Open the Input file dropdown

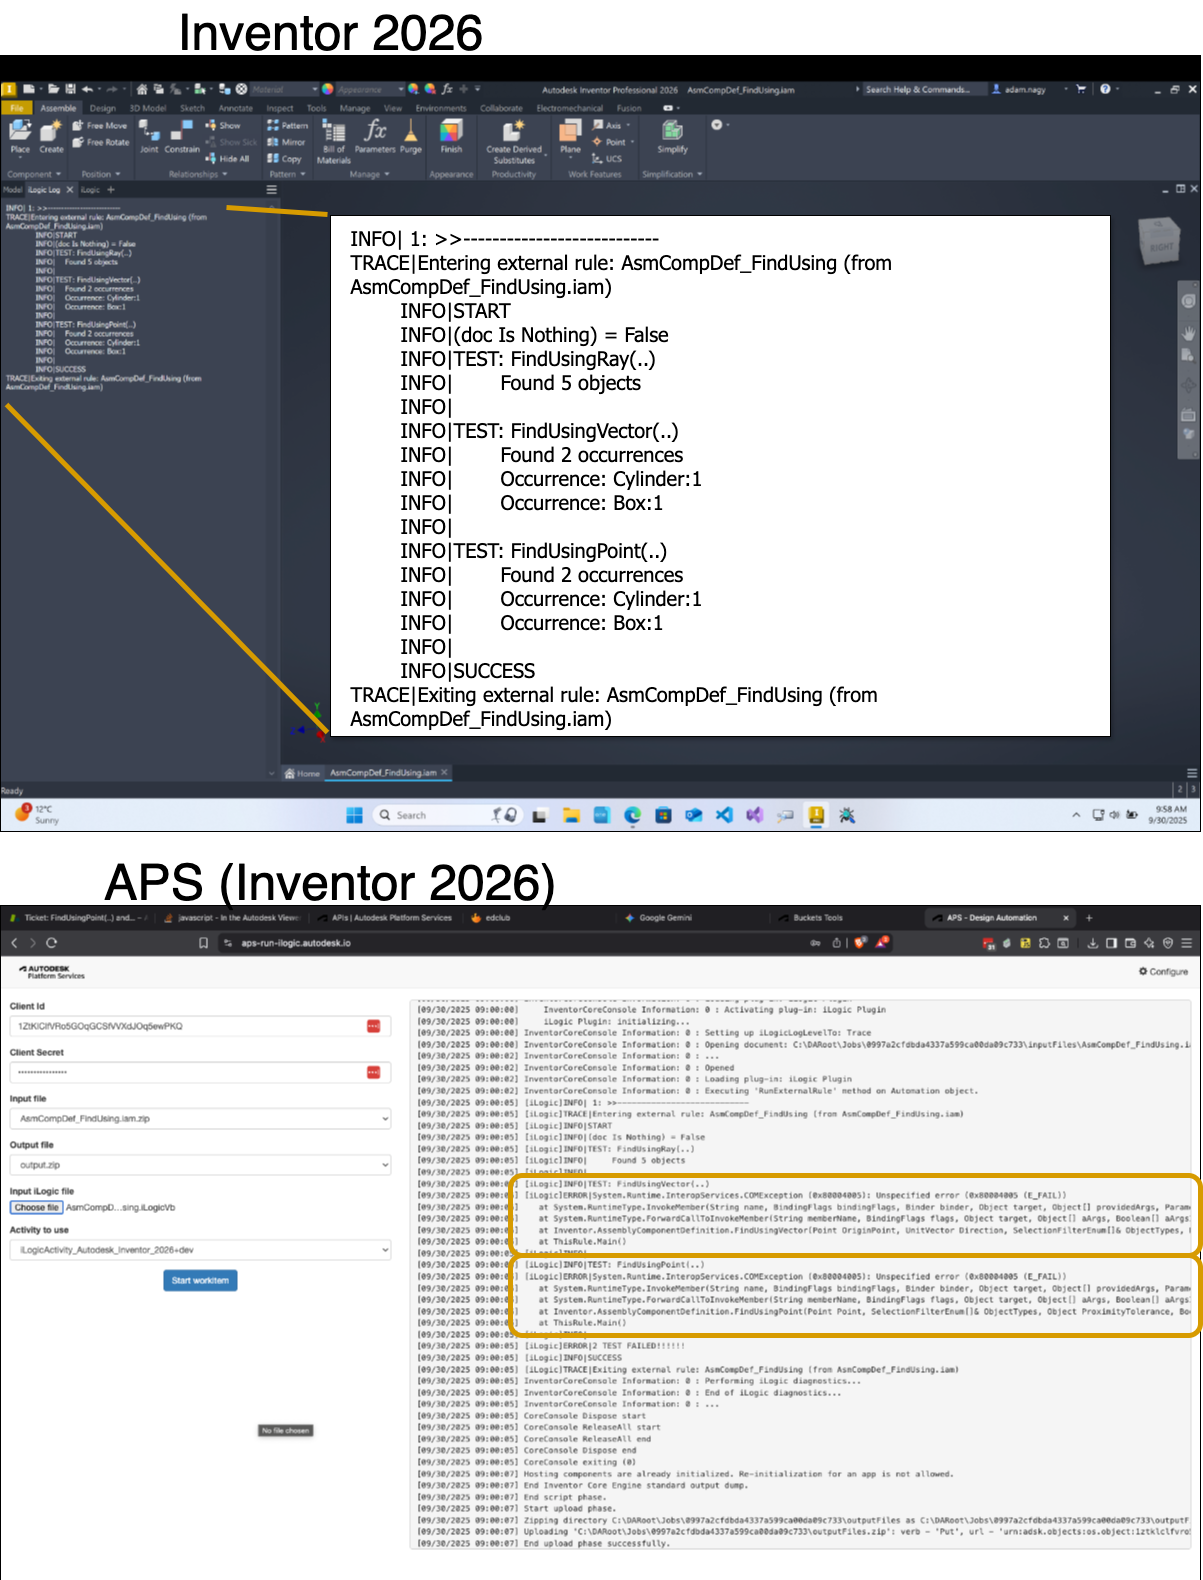click(200, 1119)
